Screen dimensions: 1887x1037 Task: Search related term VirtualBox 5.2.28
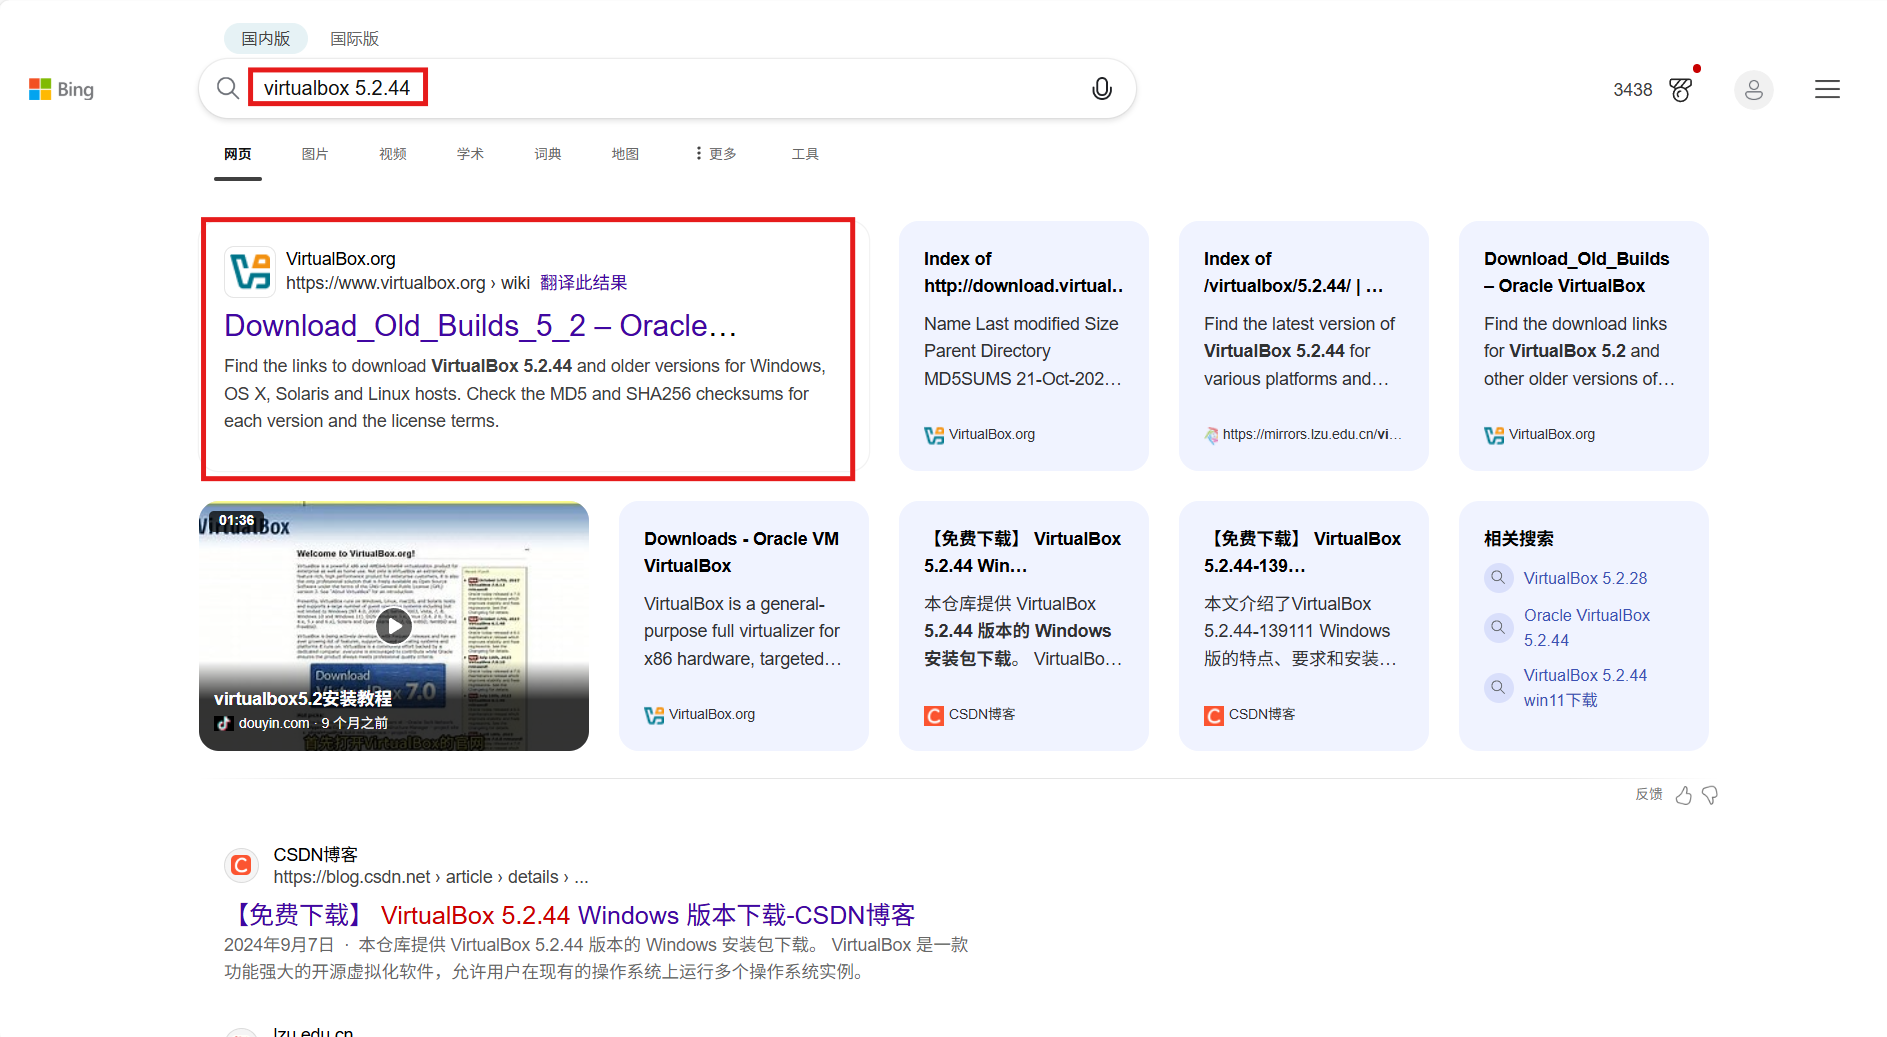click(x=1585, y=578)
